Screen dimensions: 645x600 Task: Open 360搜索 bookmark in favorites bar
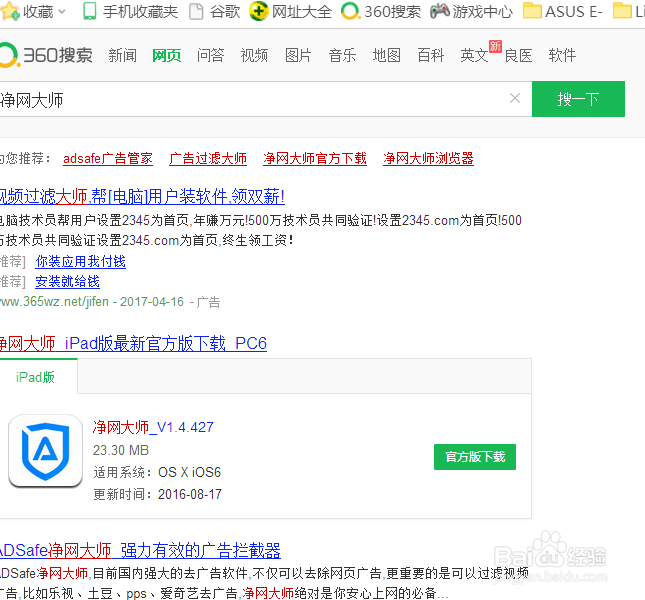pyautogui.click(x=381, y=12)
